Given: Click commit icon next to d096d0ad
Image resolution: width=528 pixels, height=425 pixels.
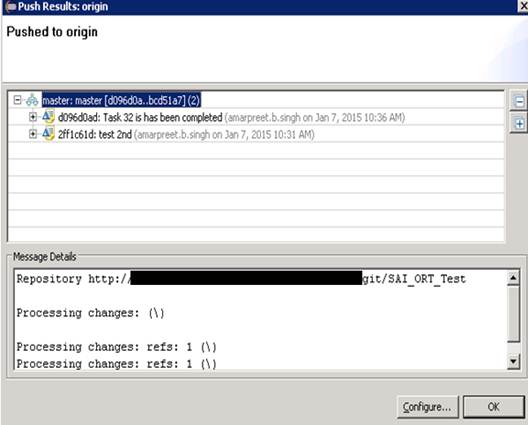Looking at the screenshot, I should (x=48, y=117).
